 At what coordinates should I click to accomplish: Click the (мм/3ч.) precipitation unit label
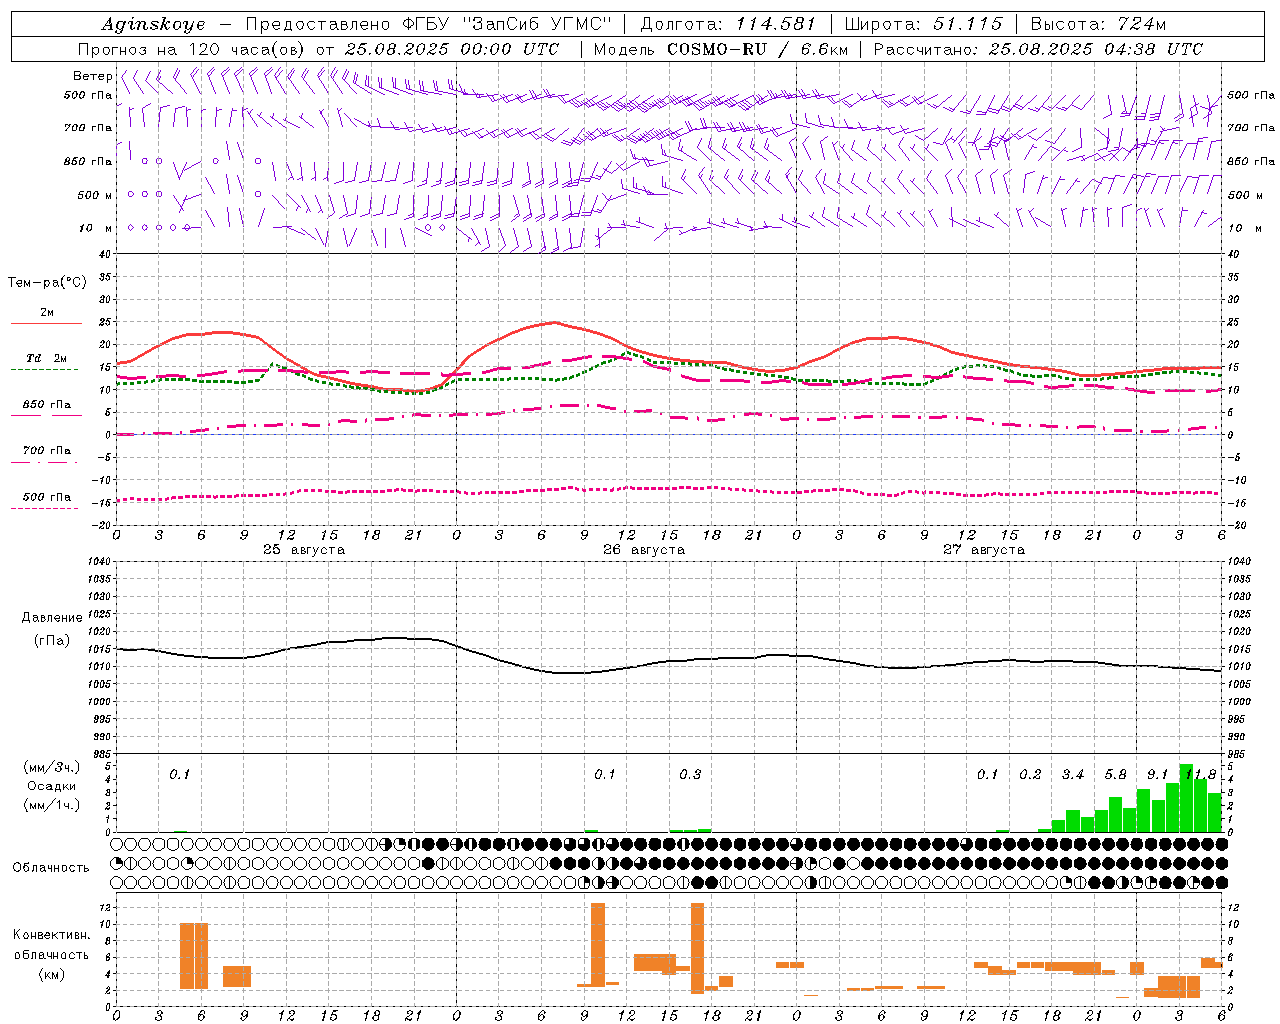coord(51,767)
